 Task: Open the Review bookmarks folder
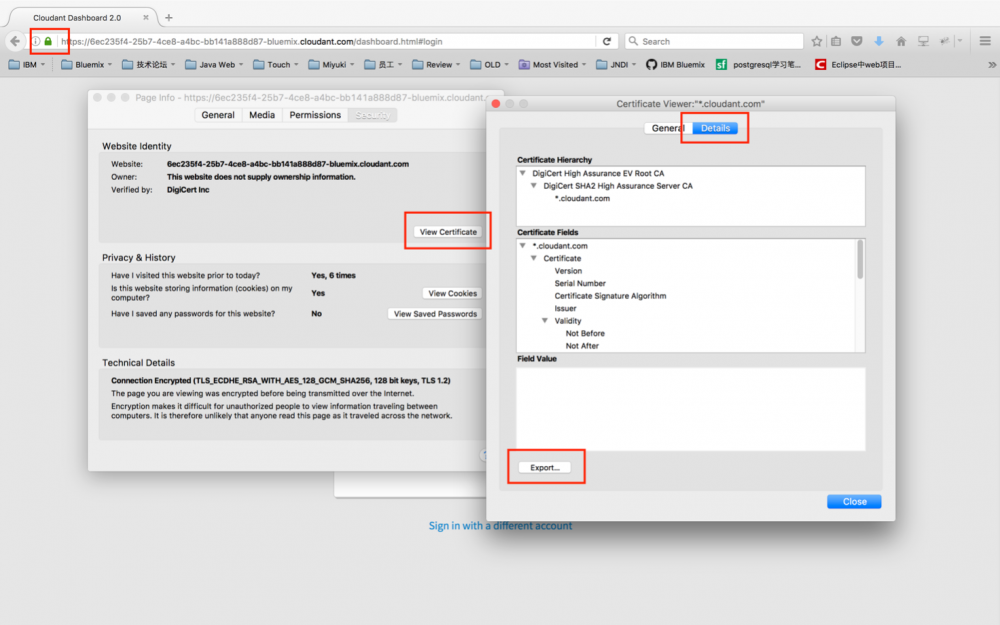[x=436, y=64]
